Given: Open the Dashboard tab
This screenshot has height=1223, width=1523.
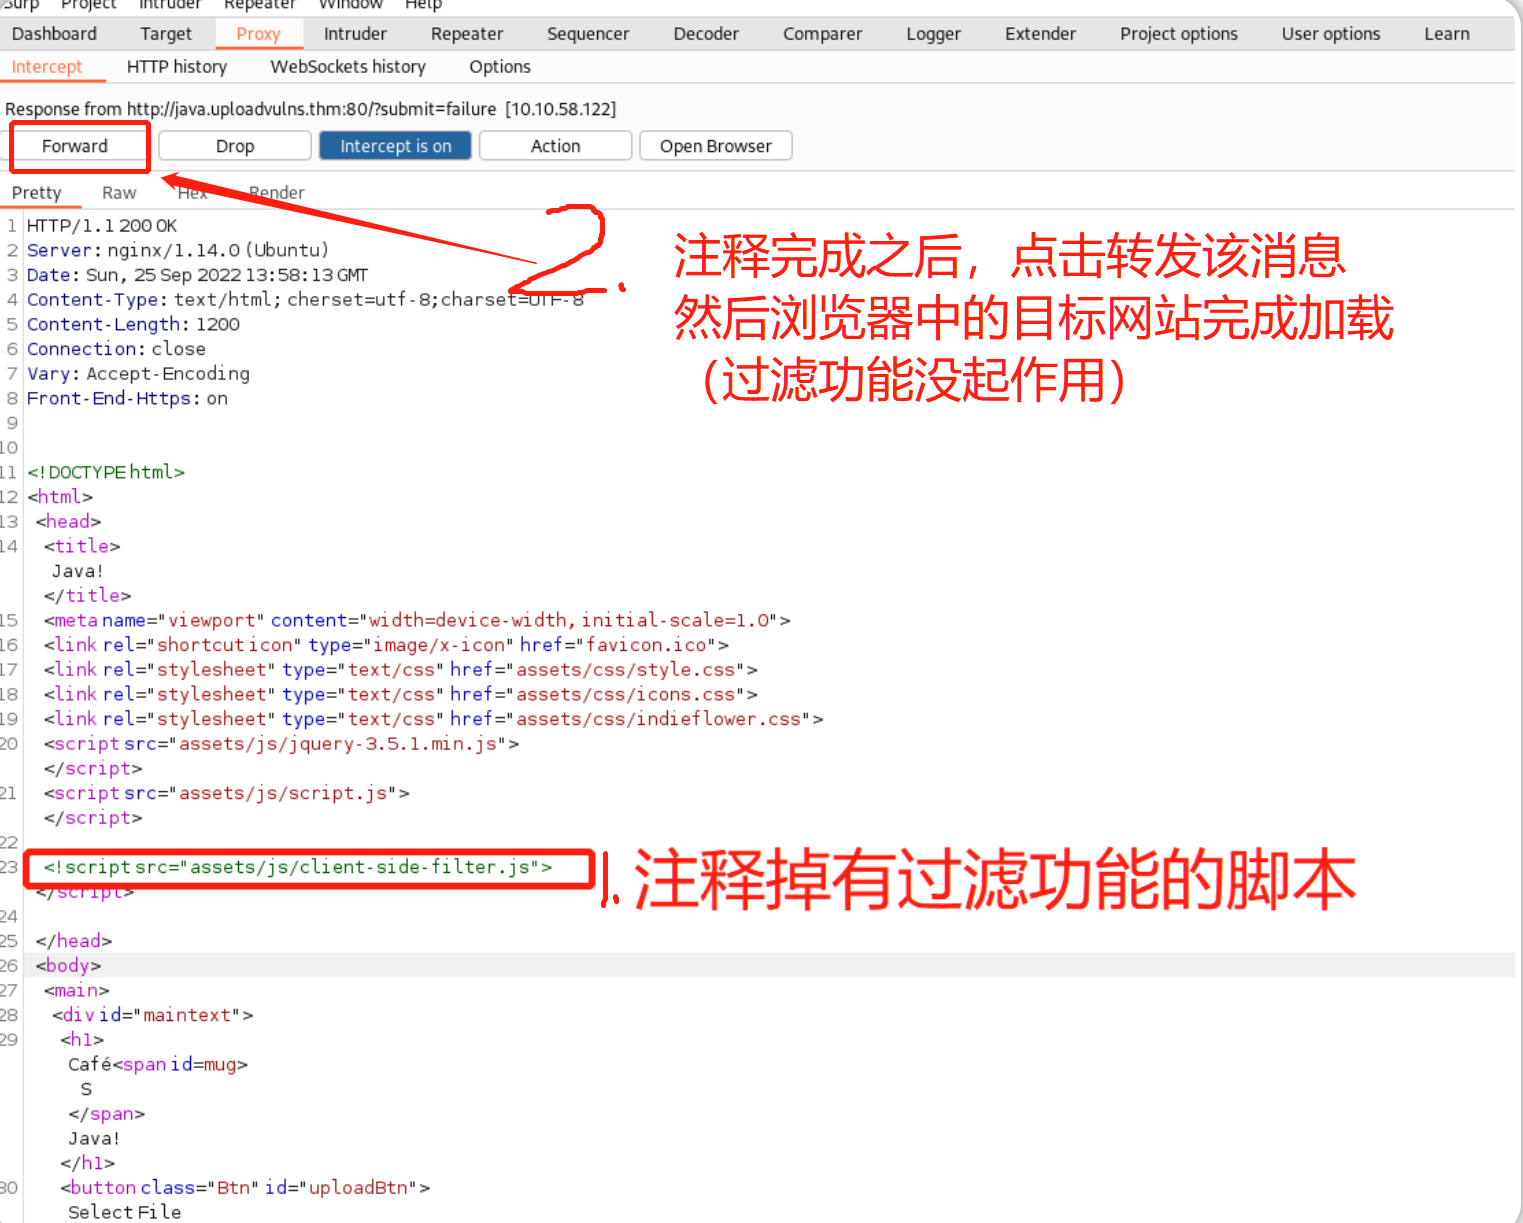Looking at the screenshot, I should [55, 34].
